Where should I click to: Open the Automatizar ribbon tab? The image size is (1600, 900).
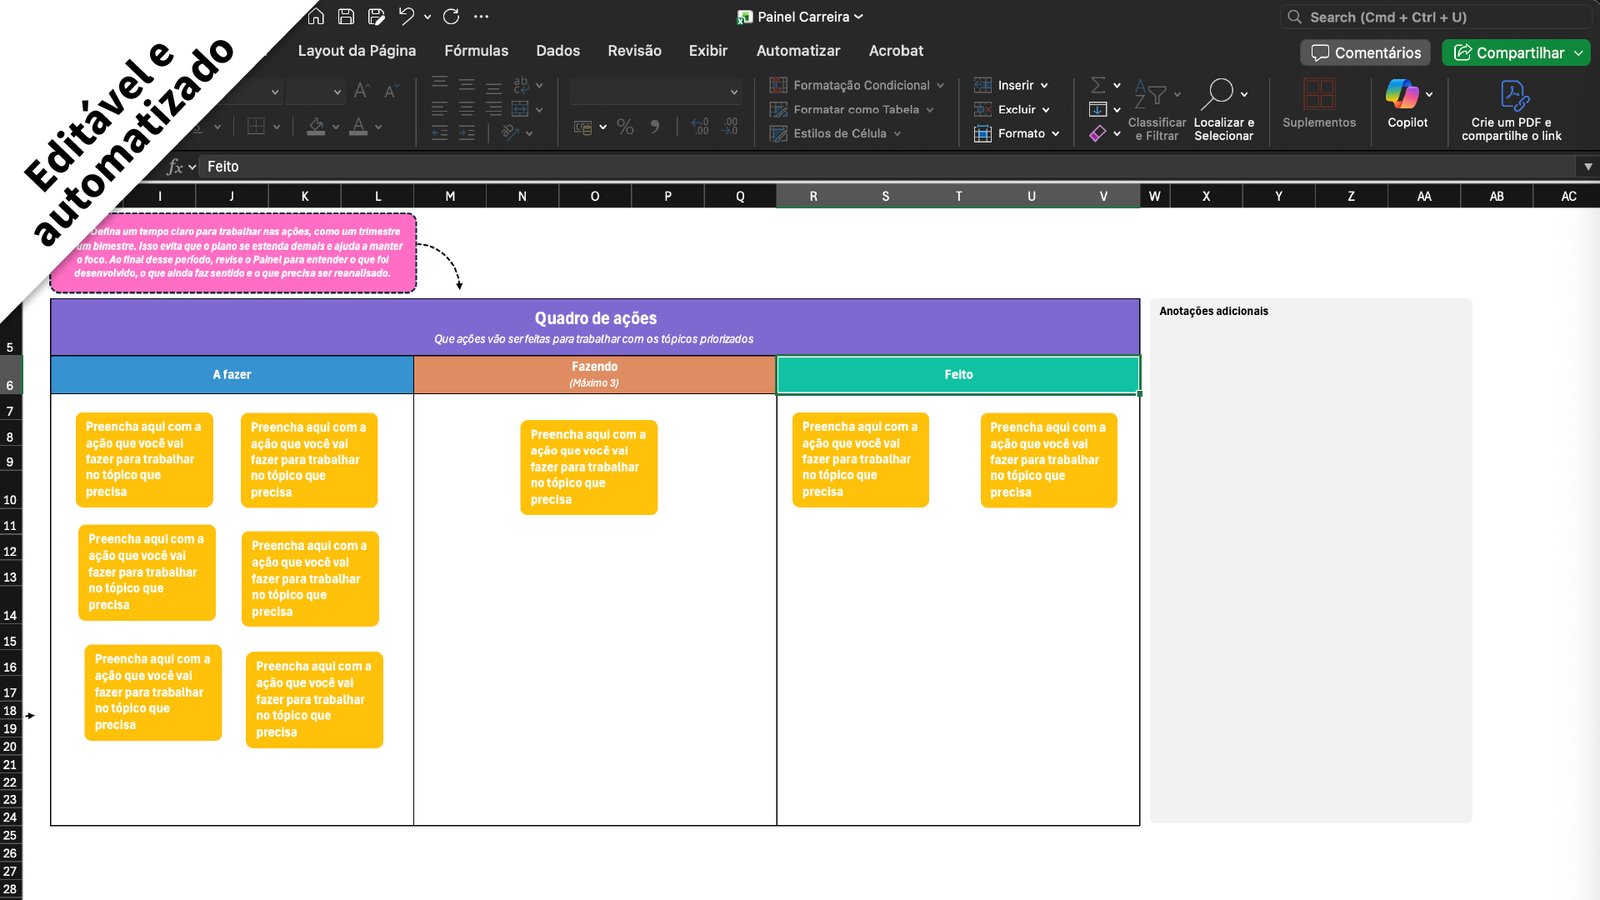pos(798,50)
